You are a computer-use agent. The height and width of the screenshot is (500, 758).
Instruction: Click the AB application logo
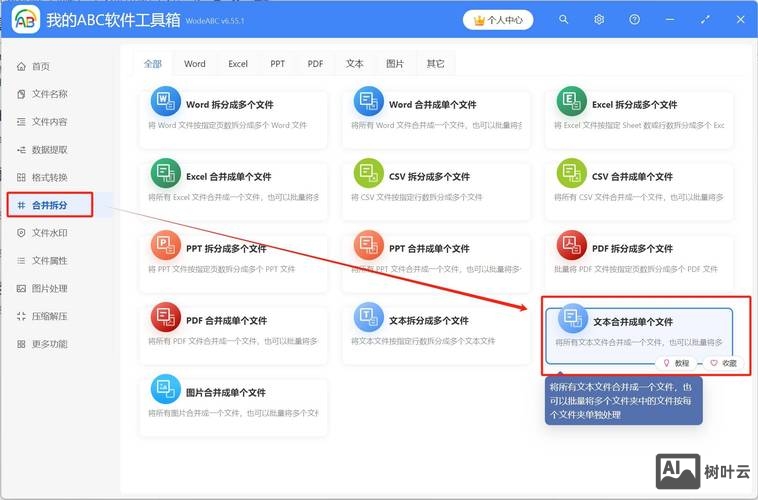(26, 19)
